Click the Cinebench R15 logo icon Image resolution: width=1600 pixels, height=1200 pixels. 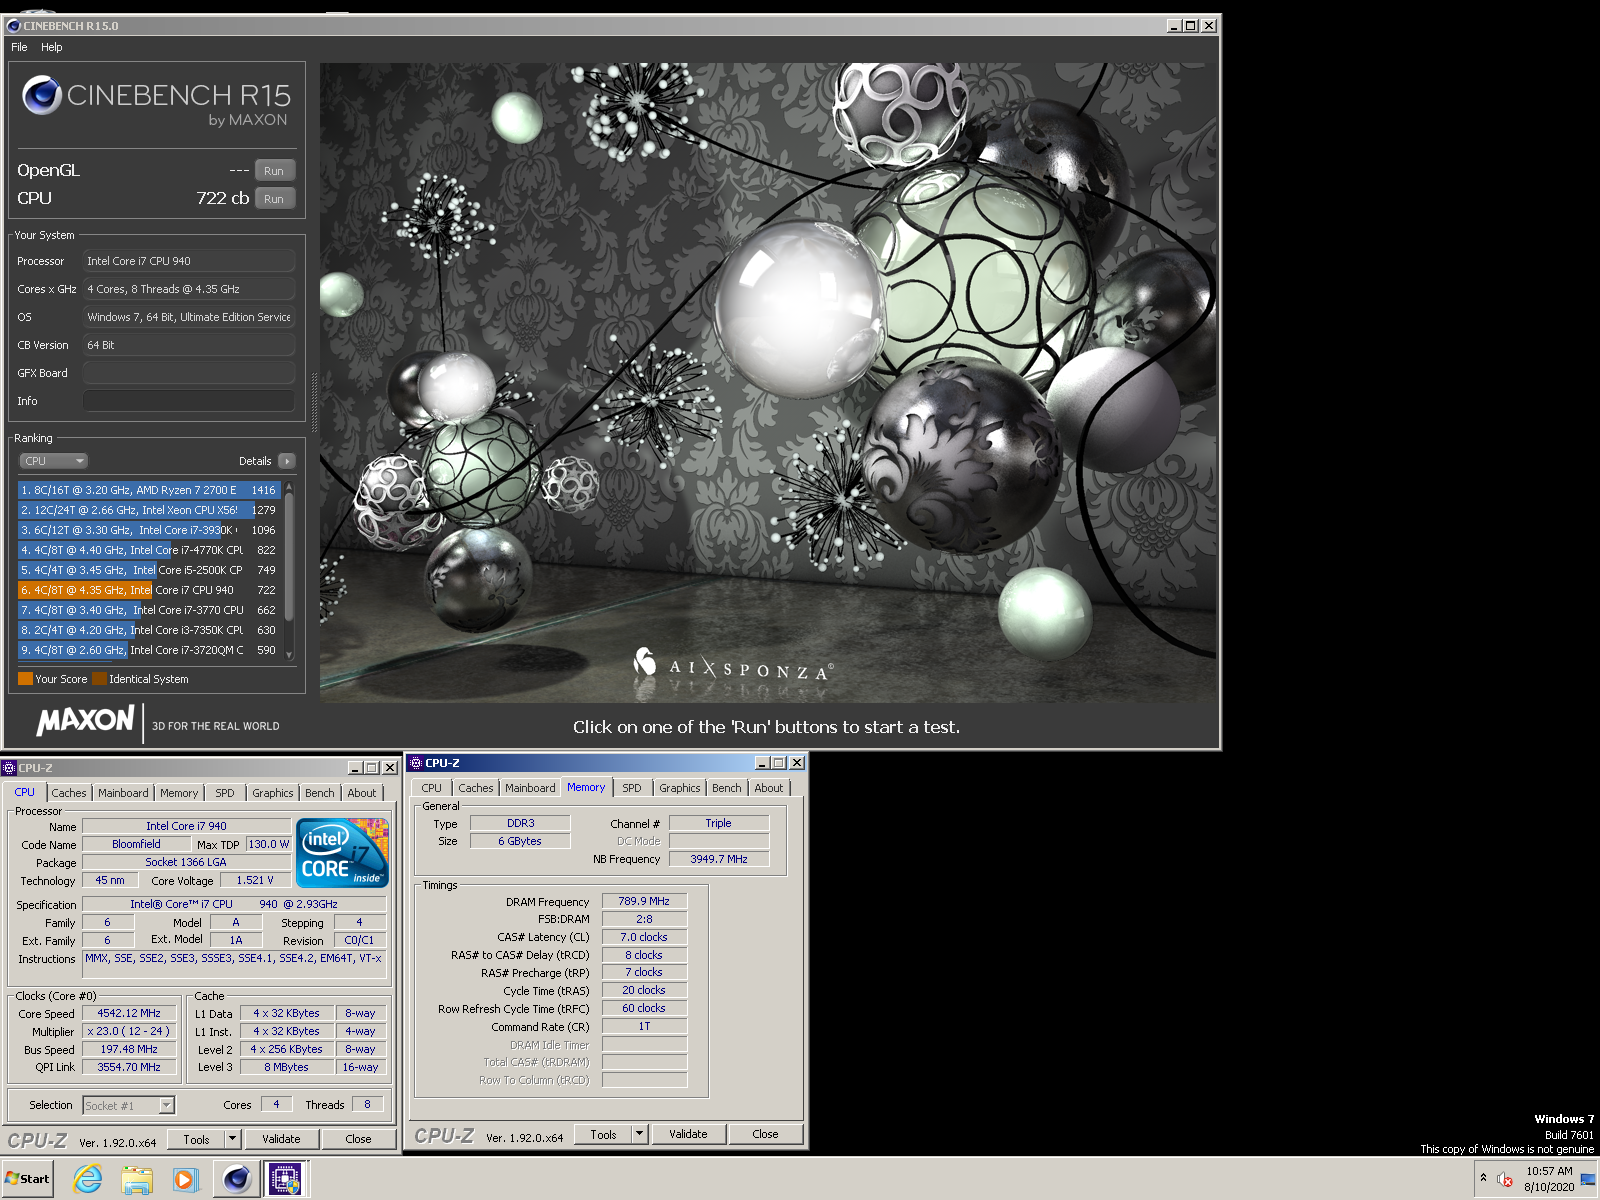point(42,96)
